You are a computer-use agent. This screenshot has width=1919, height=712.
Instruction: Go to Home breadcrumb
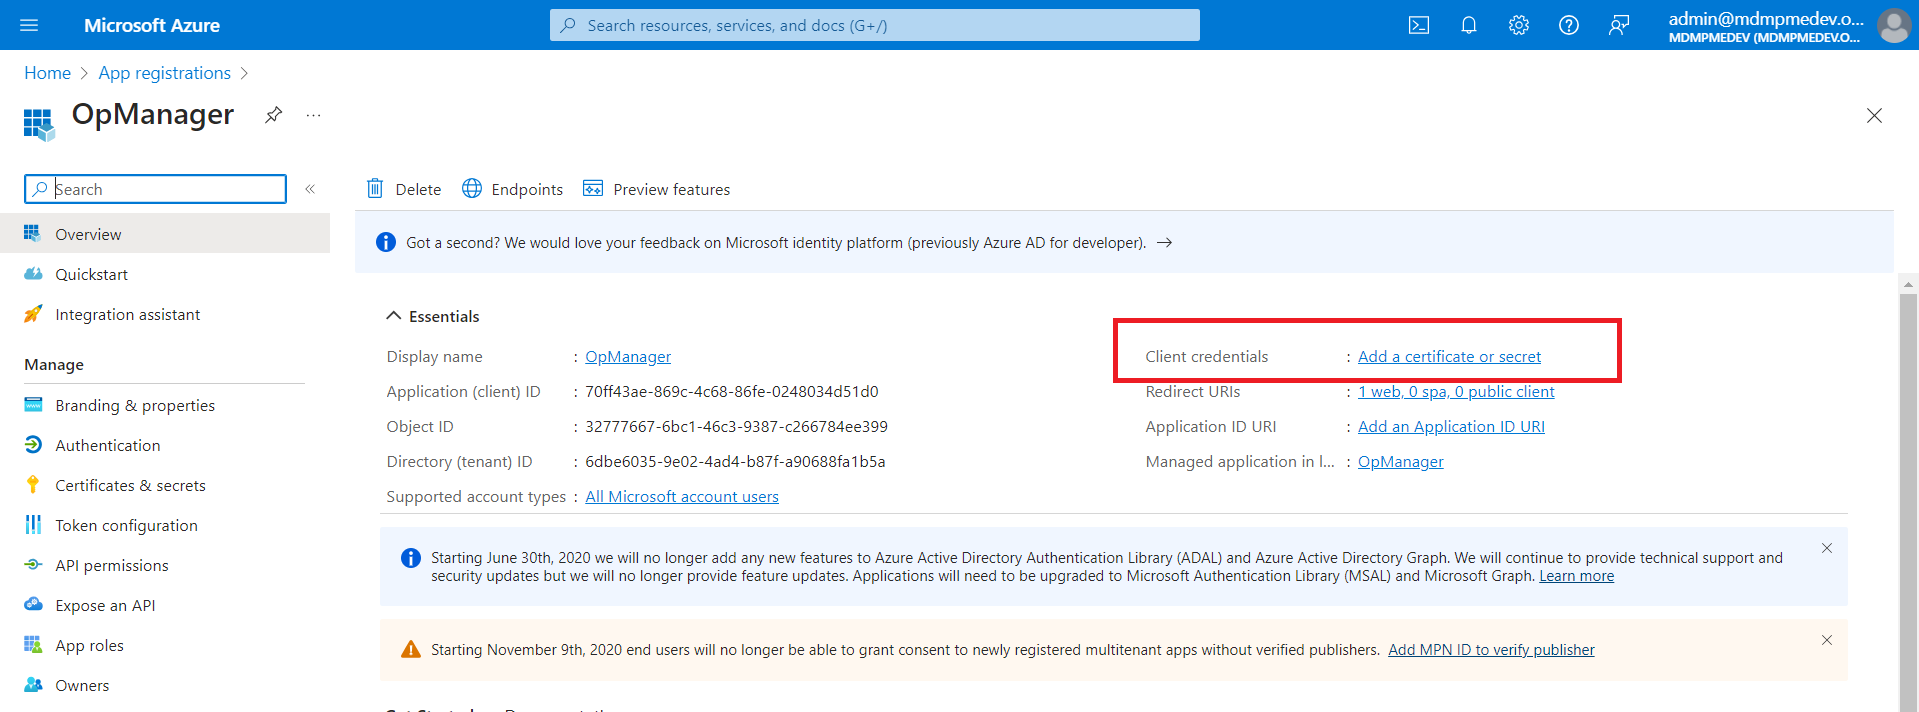point(48,73)
